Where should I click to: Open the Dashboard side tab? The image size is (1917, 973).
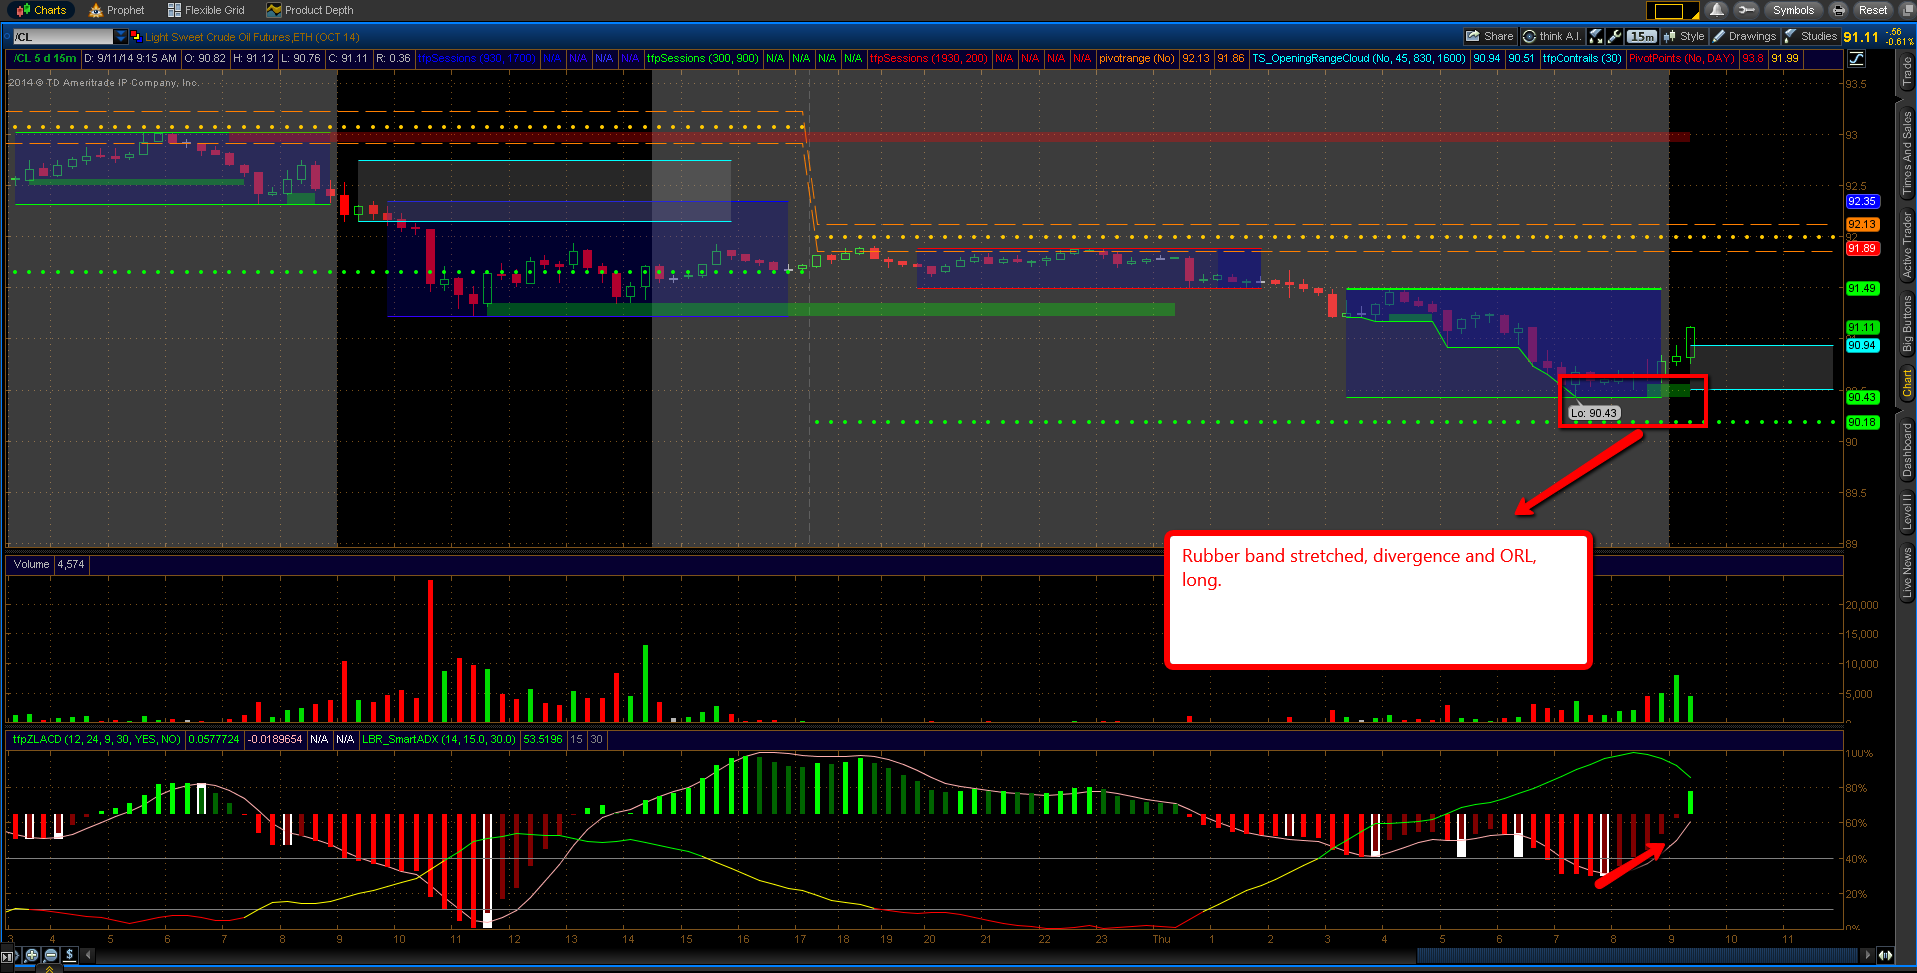pyautogui.click(x=1907, y=449)
